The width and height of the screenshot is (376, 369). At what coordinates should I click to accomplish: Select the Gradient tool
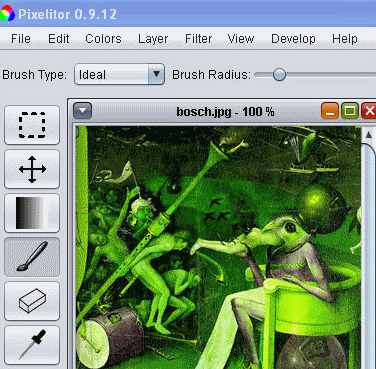pos(32,213)
